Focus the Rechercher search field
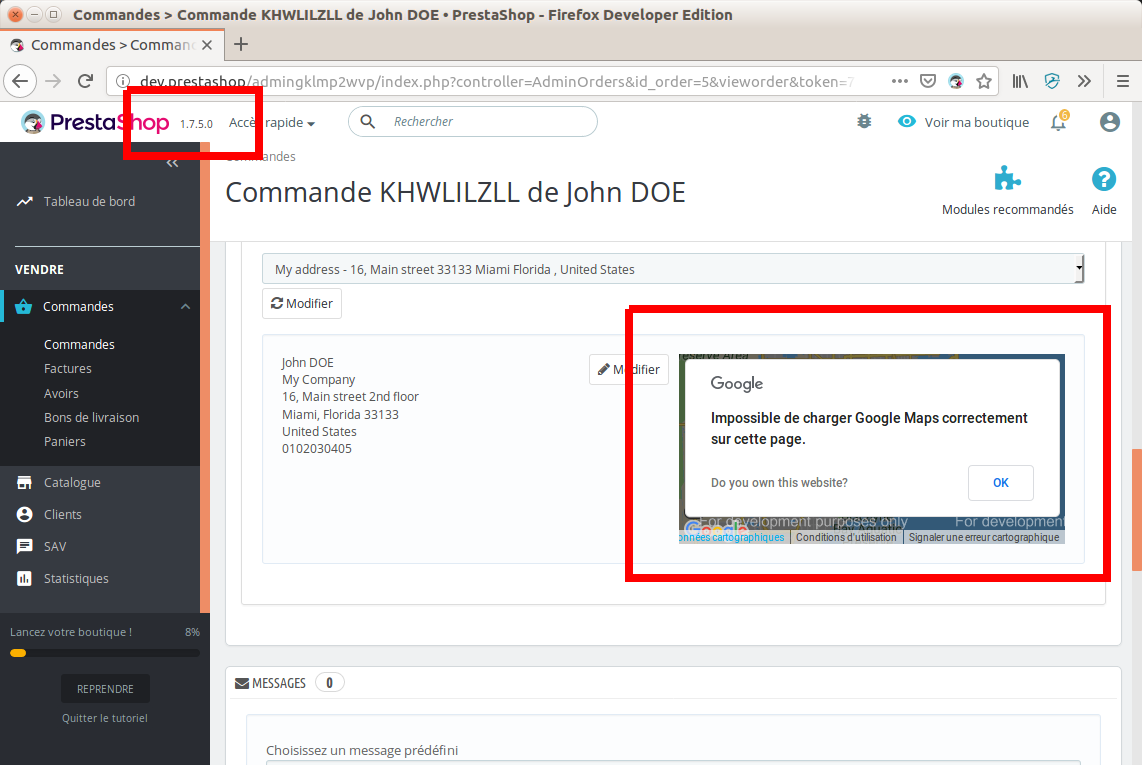 [x=473, y=122]
